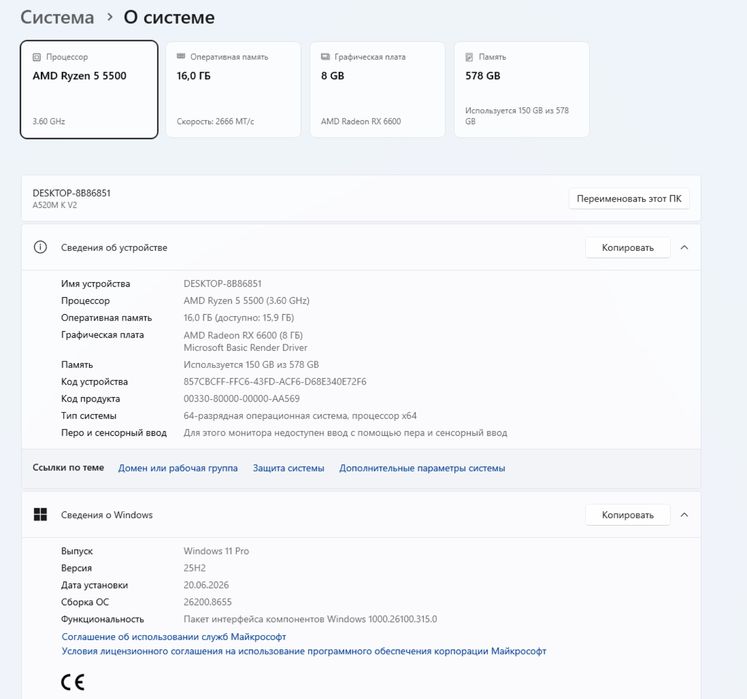Image resolution: width=747 pixels, height=699 pixels.
Task: Click the Функциональность label
Action: pyautogui.click(x=102, y=619)
